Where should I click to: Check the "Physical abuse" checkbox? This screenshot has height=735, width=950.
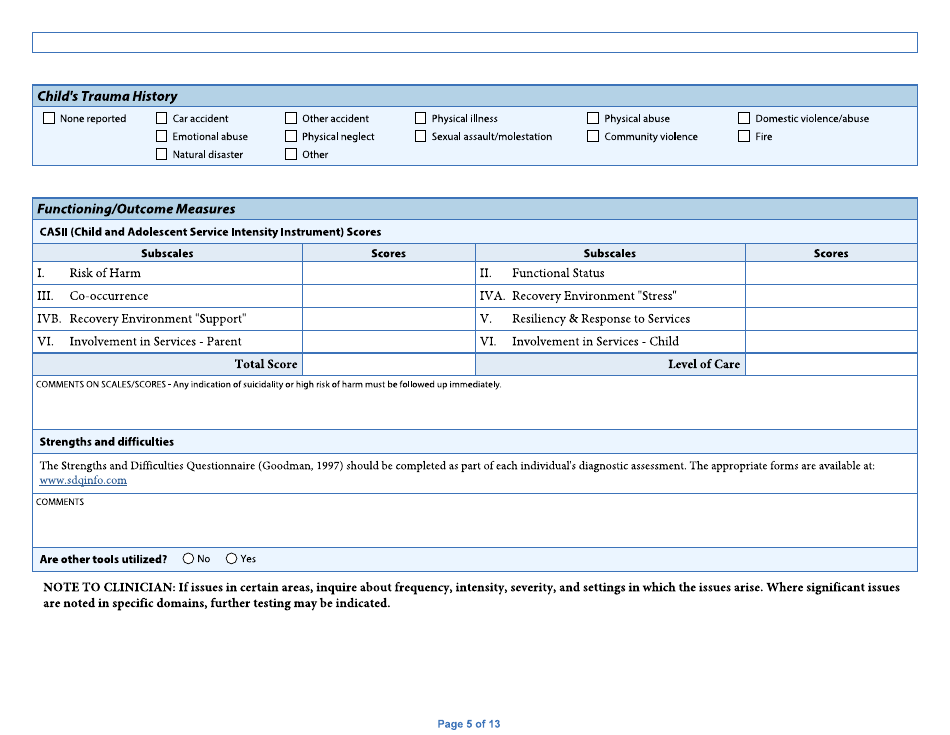(593, 118)
